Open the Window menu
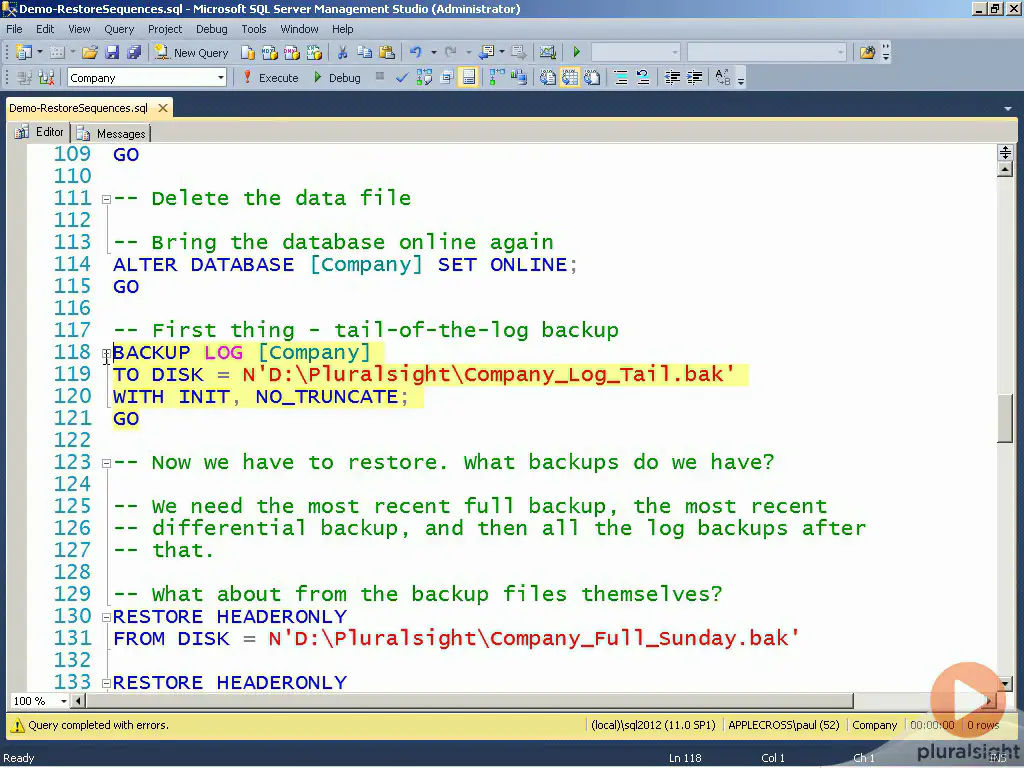The image size is (1024, 768). coord(299,29)
